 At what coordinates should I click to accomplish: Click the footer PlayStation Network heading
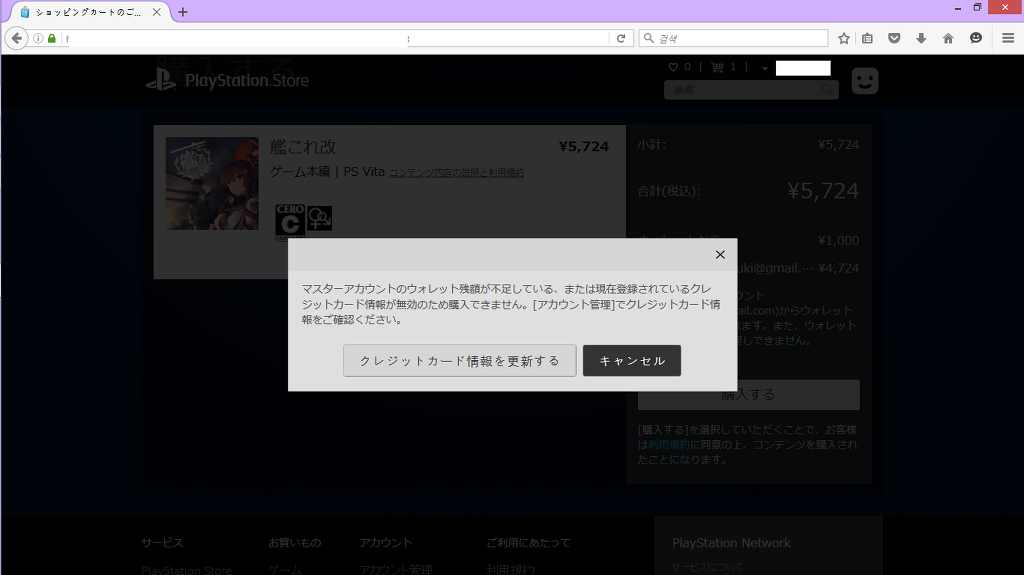coord(731,543)
